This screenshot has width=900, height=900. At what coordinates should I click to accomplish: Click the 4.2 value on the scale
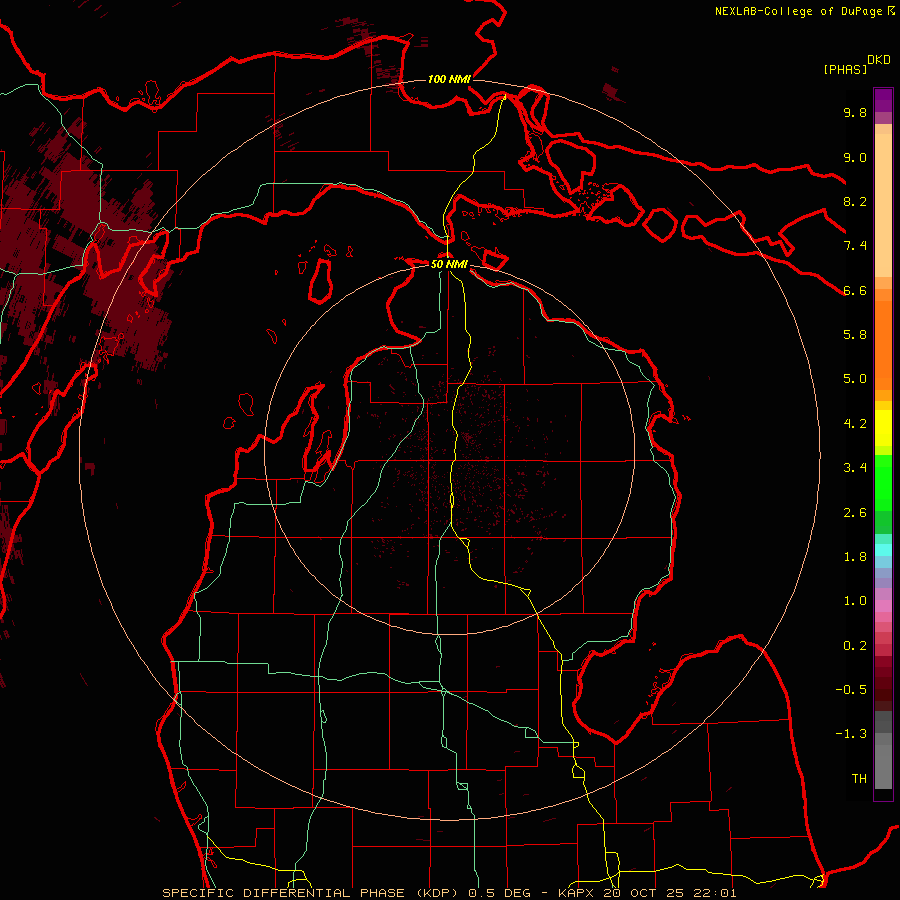[855, 424]
